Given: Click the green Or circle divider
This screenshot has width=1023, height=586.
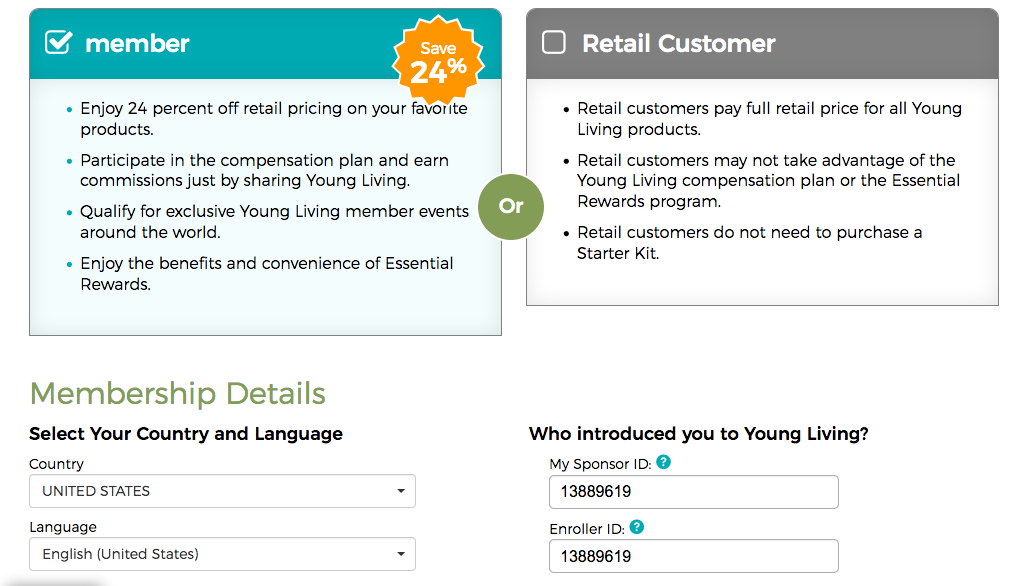Looking at the screenshot, I should point(511,206).
